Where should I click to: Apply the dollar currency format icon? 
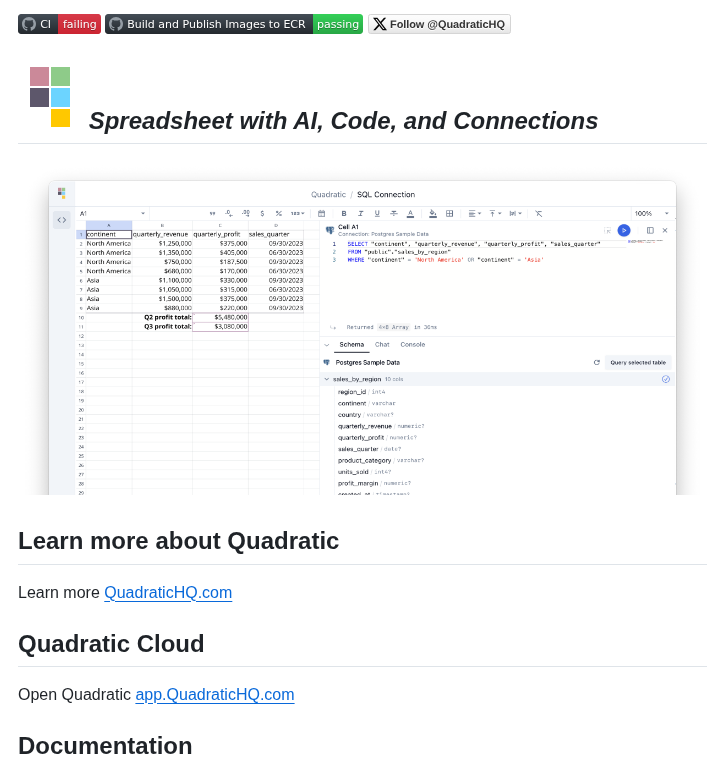coord(263,214)
